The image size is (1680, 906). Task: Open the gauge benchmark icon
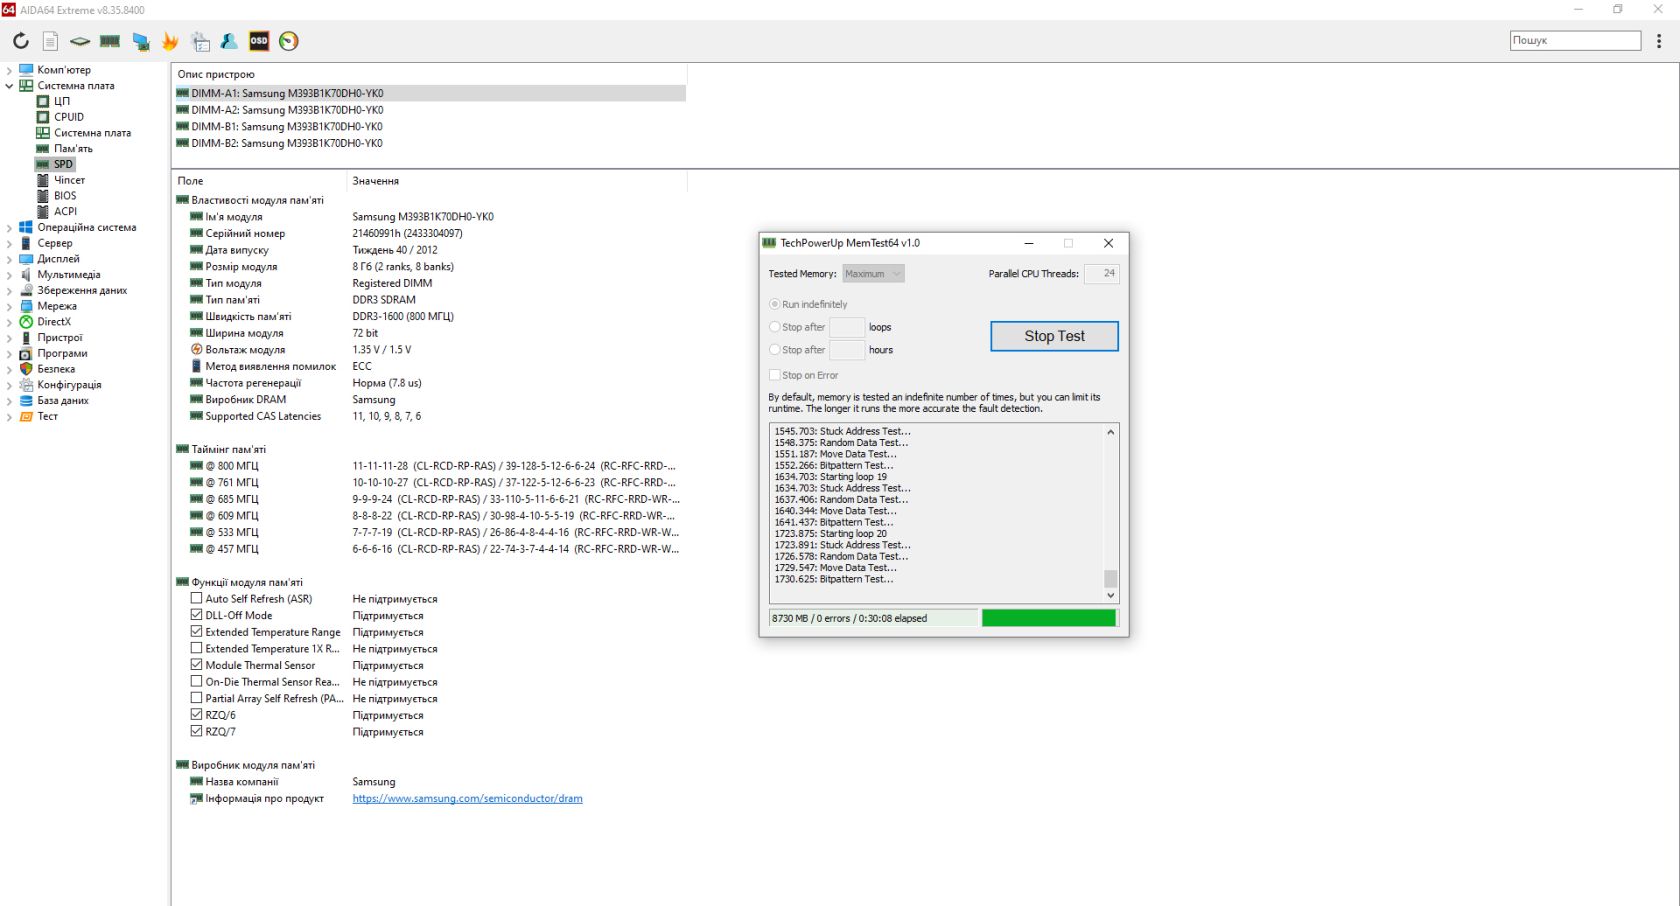click(289, 41)
